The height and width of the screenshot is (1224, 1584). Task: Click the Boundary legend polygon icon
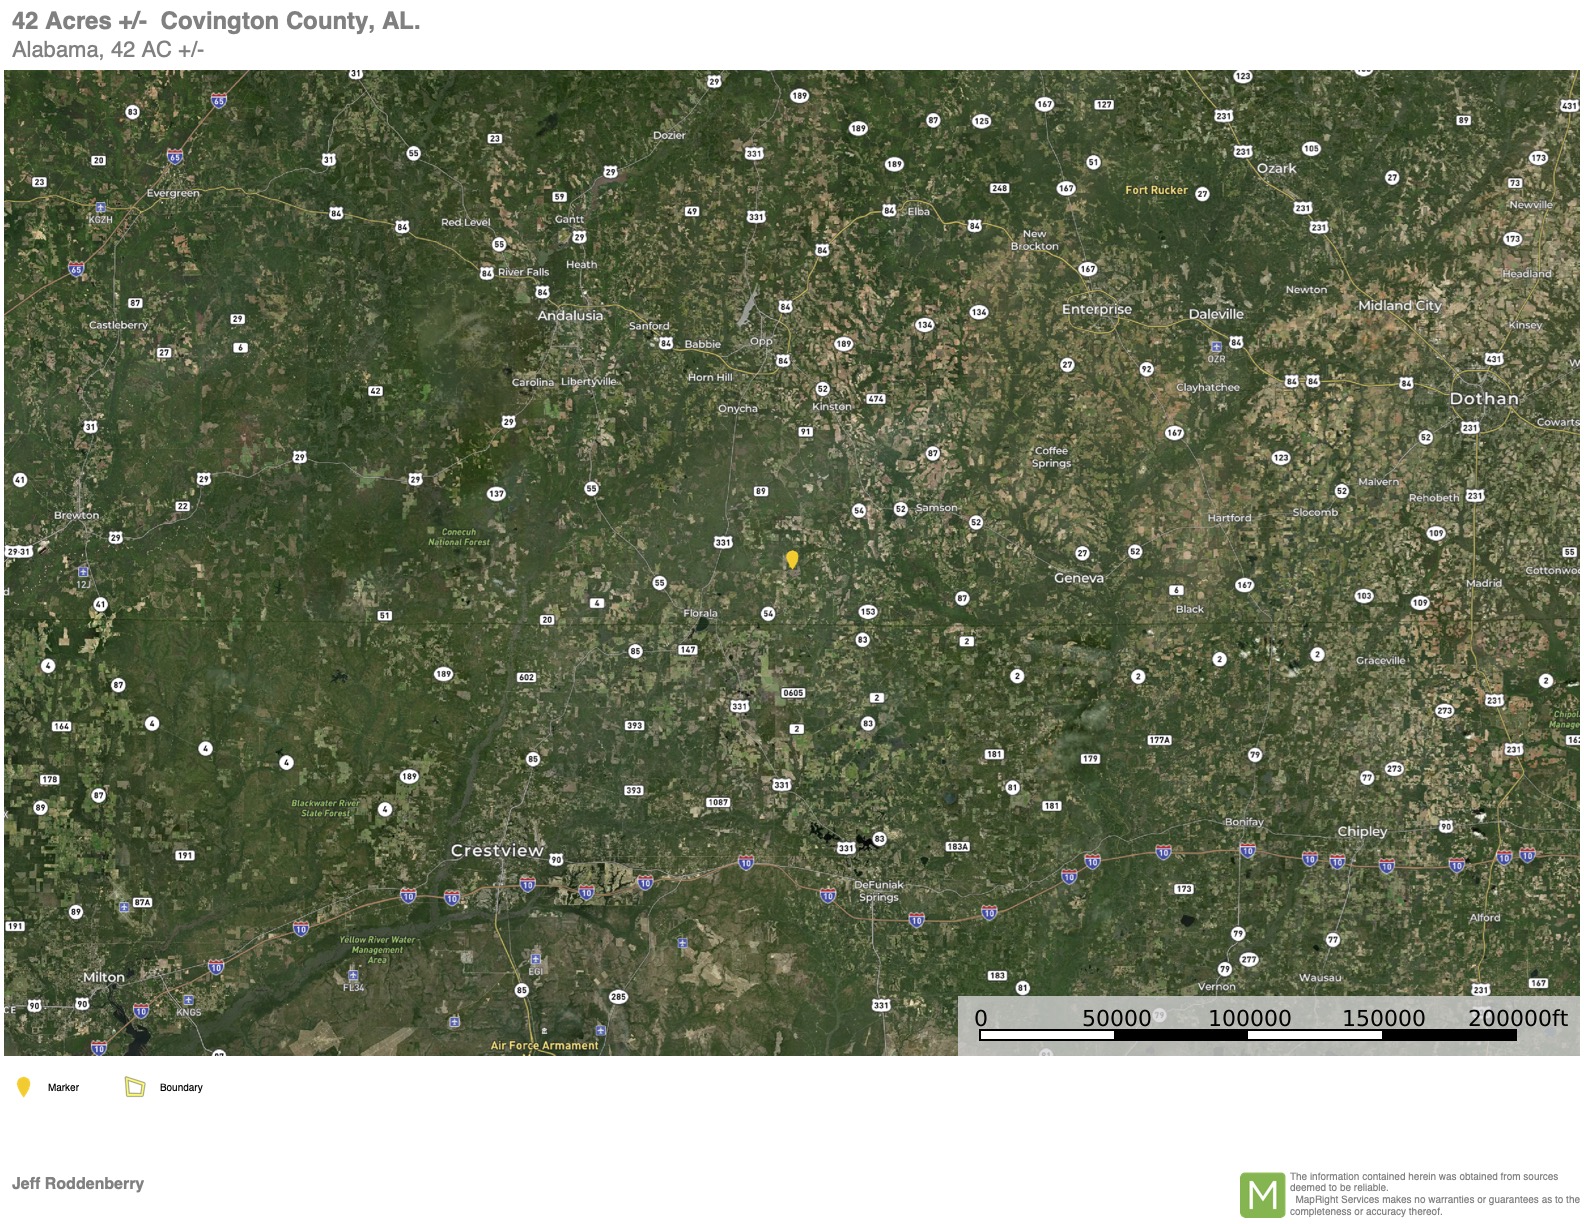pyautogui.click(x=135, y=1087)
